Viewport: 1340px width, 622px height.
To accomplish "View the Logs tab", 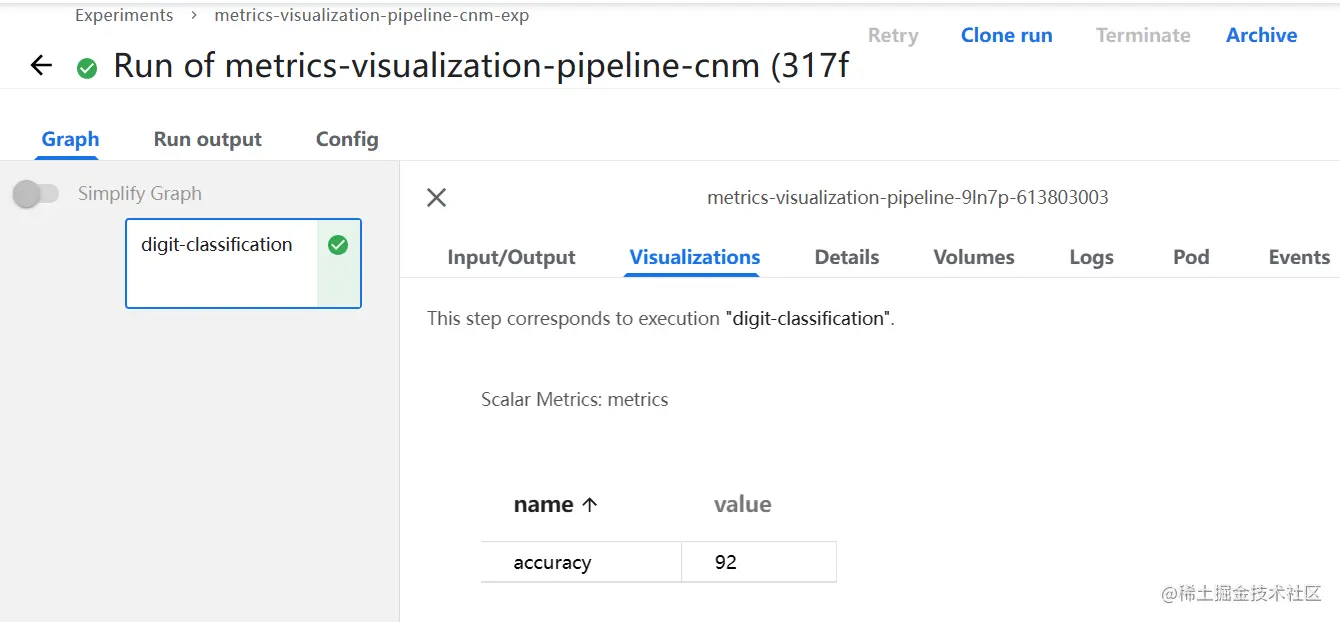I will click(1091, 258).
